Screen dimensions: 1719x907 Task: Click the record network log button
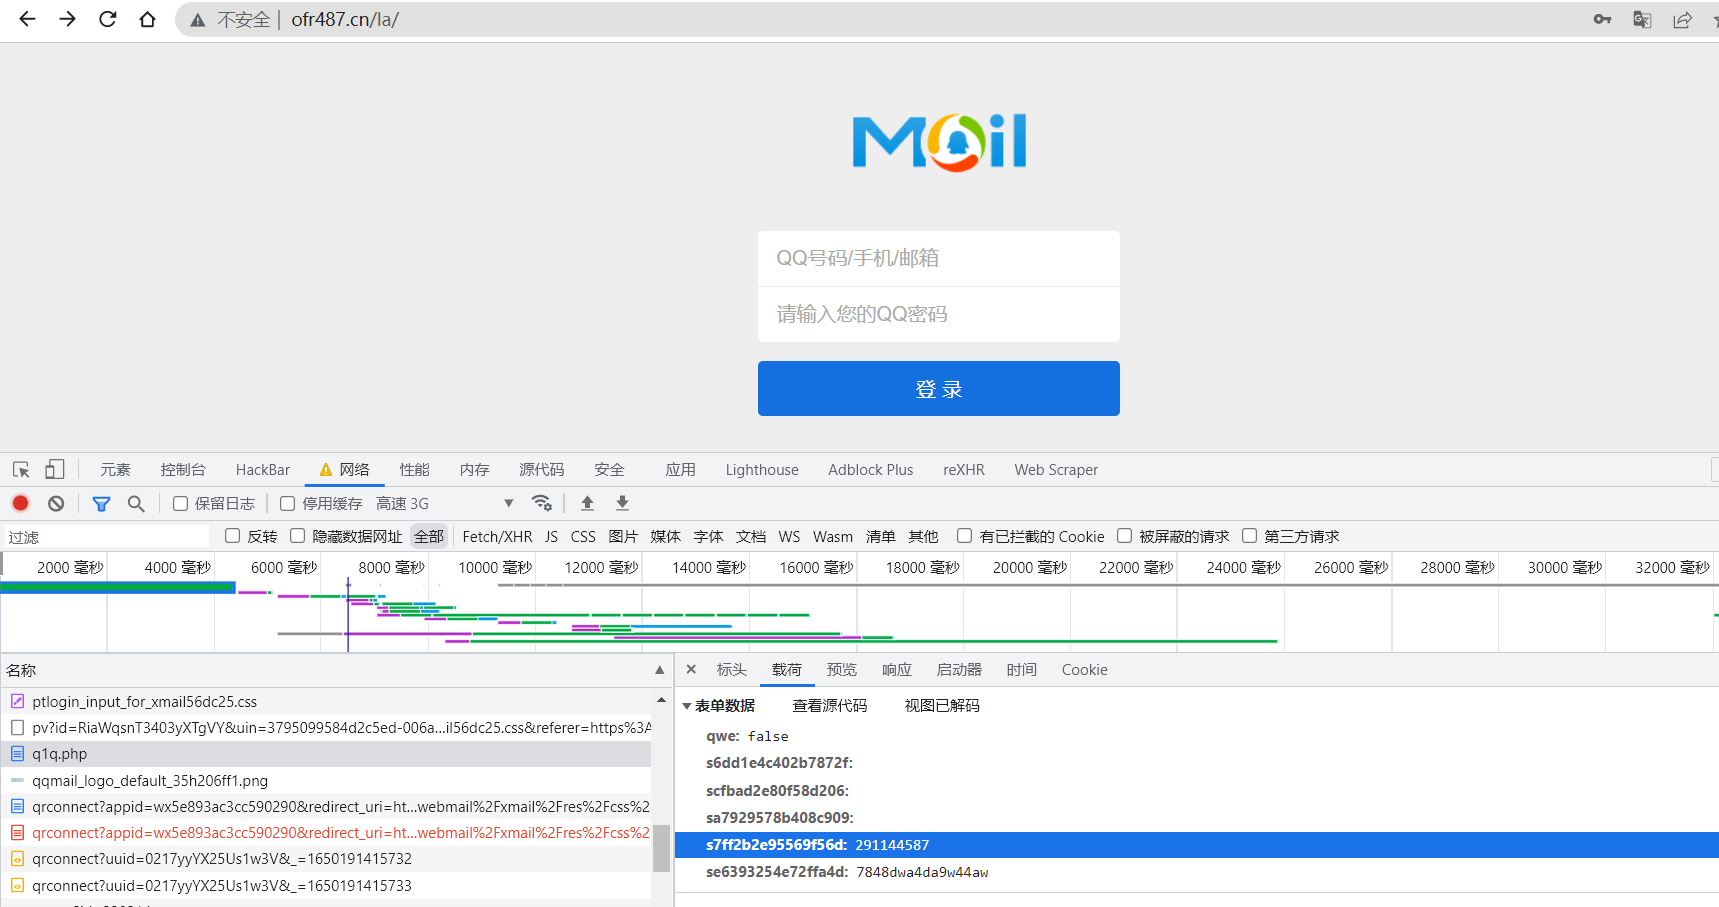pyautogui.click(x=20, y=503)
